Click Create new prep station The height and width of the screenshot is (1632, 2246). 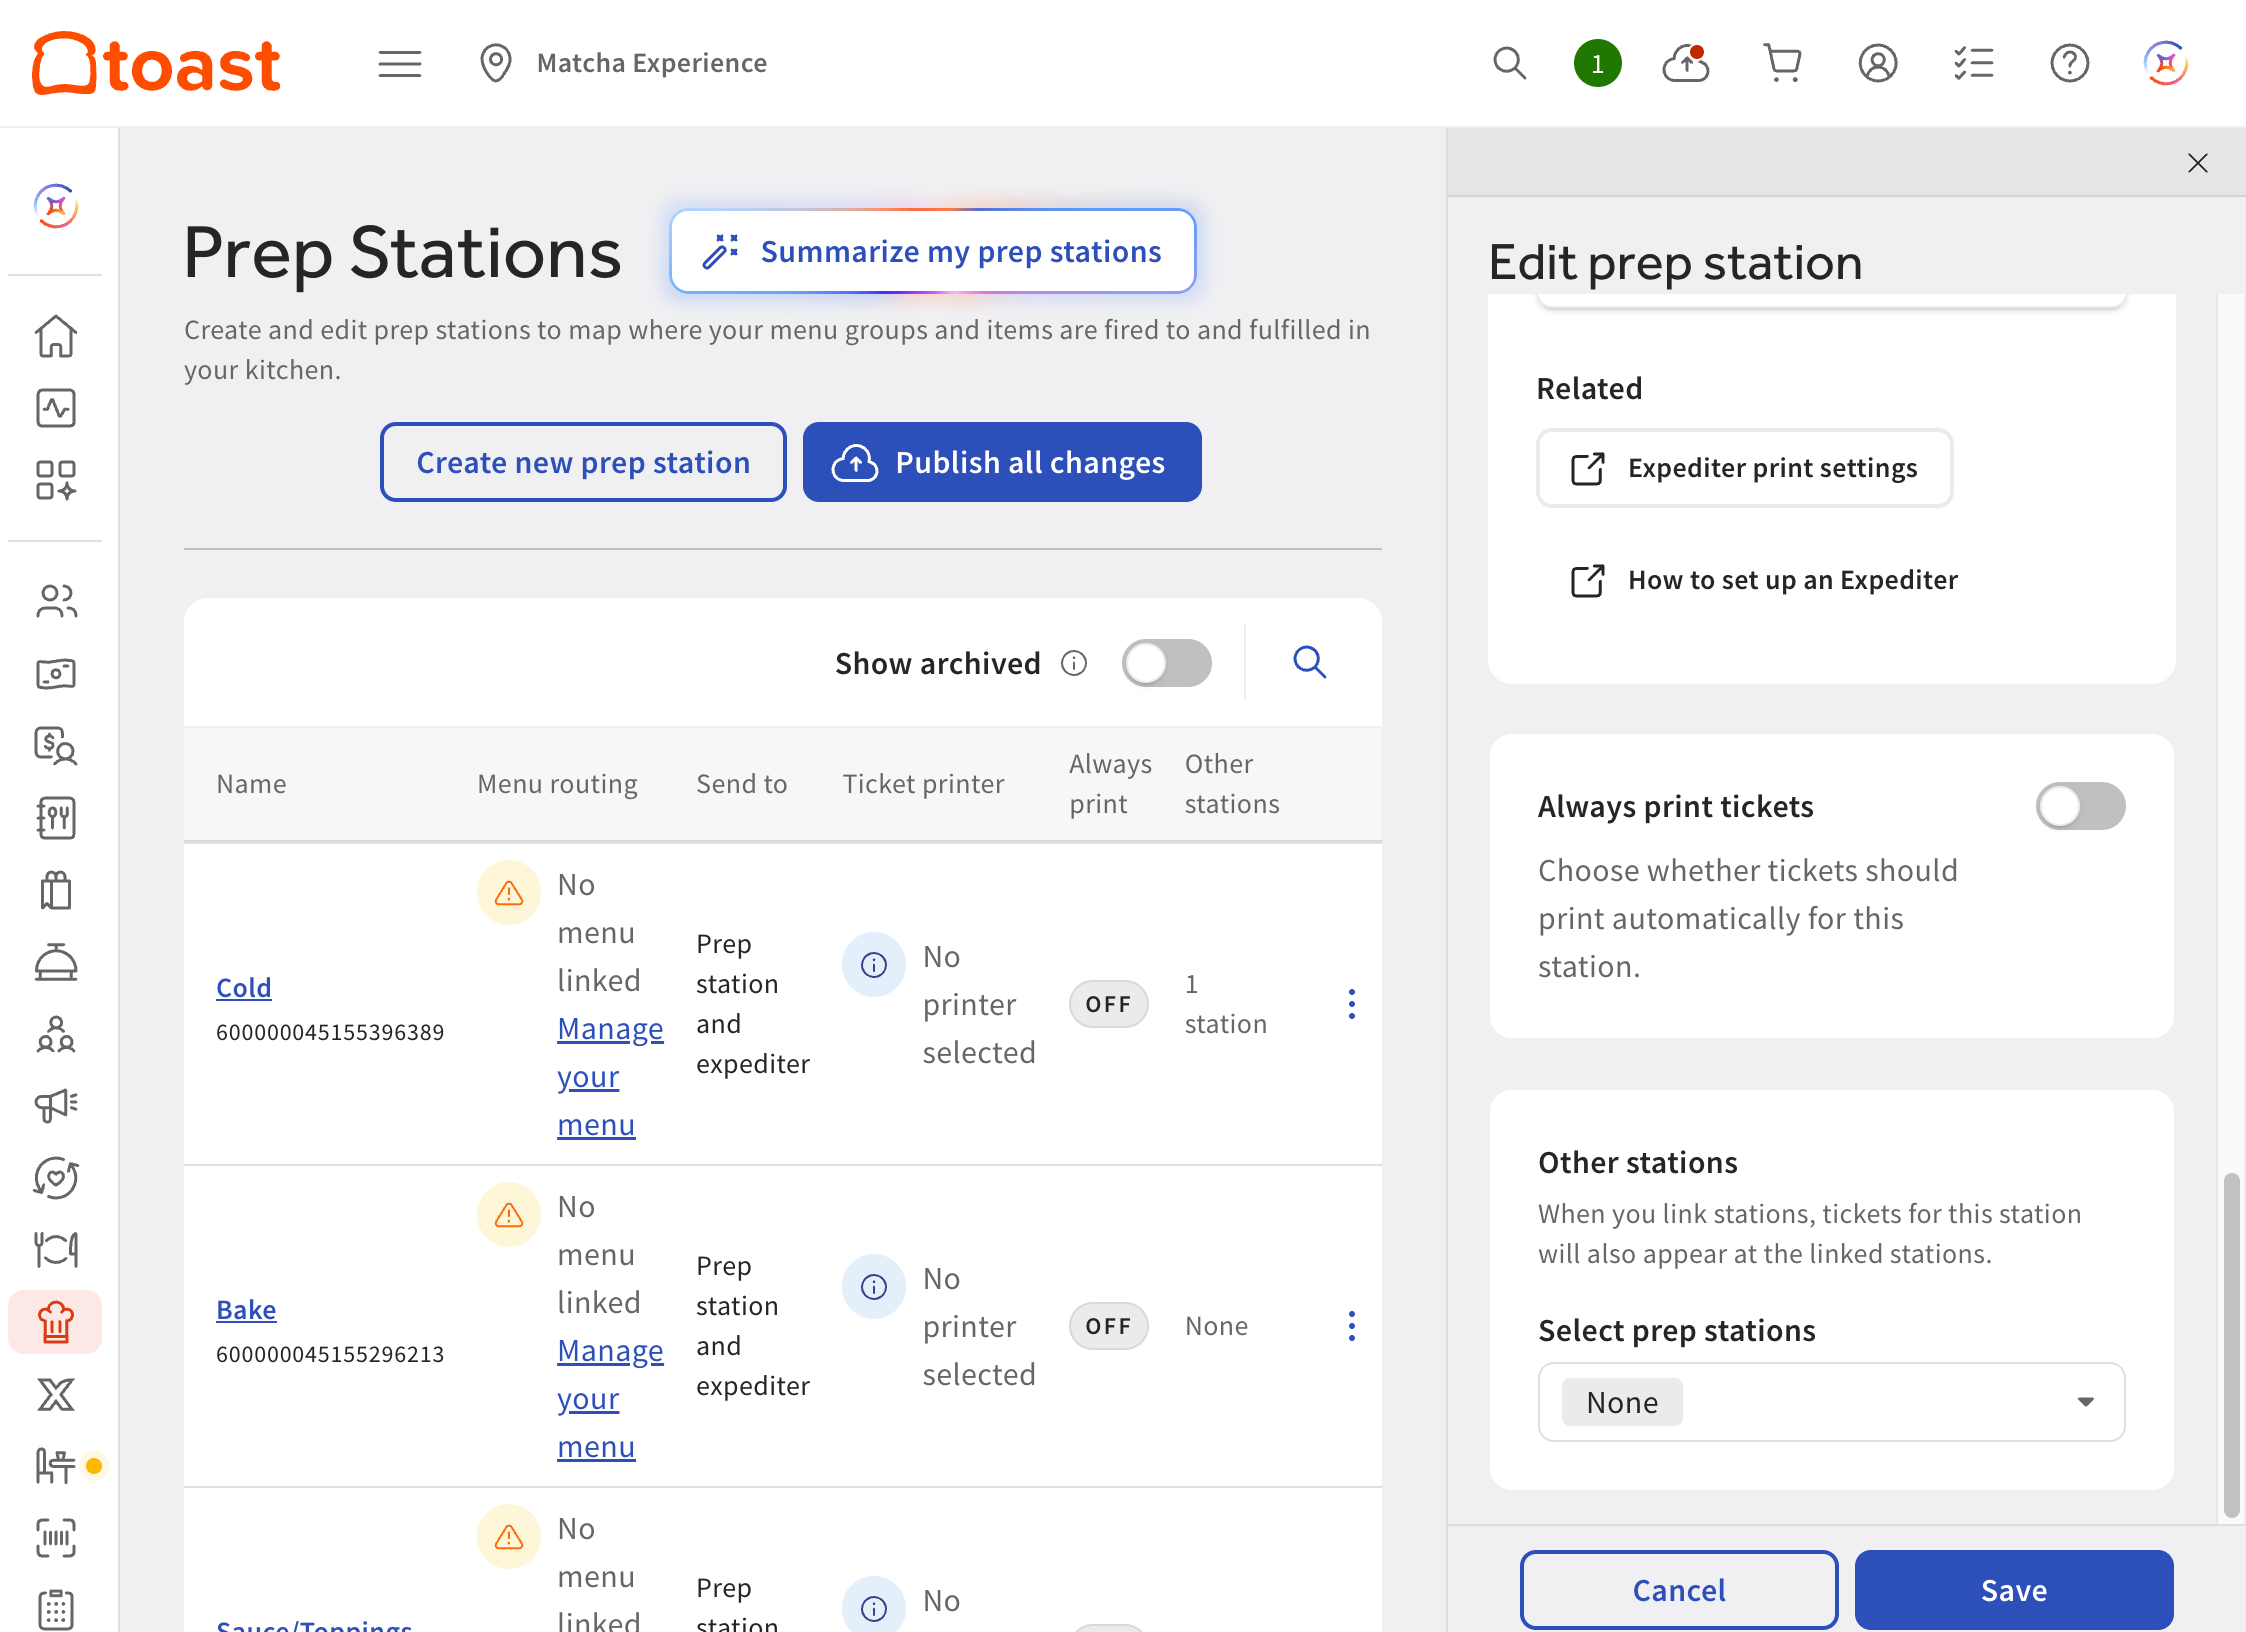[583, 462]
